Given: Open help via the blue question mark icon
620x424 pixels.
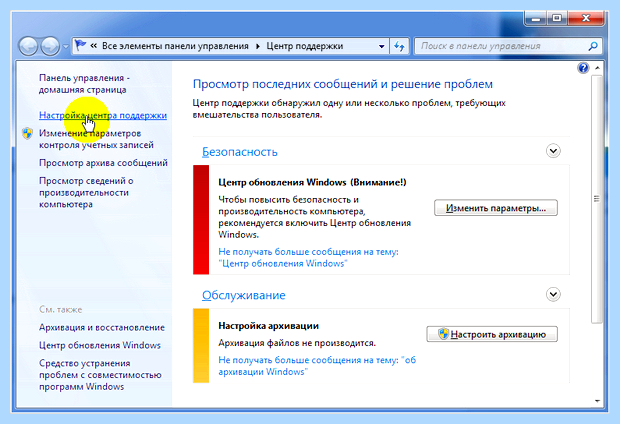Looking at the screenshot, I should pos(583,68).
